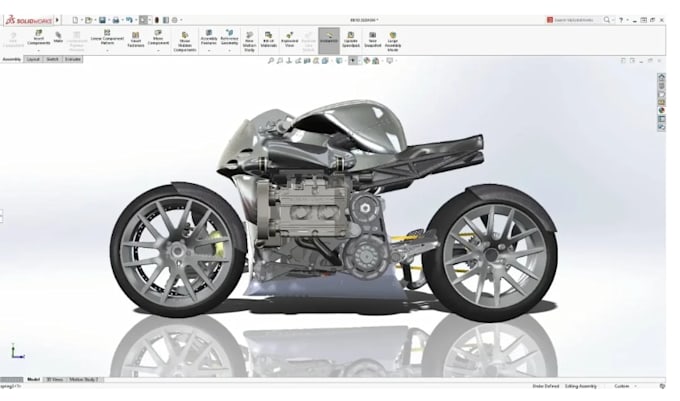Click Apply Scene icon
The image size is (680, 401).
376,61
